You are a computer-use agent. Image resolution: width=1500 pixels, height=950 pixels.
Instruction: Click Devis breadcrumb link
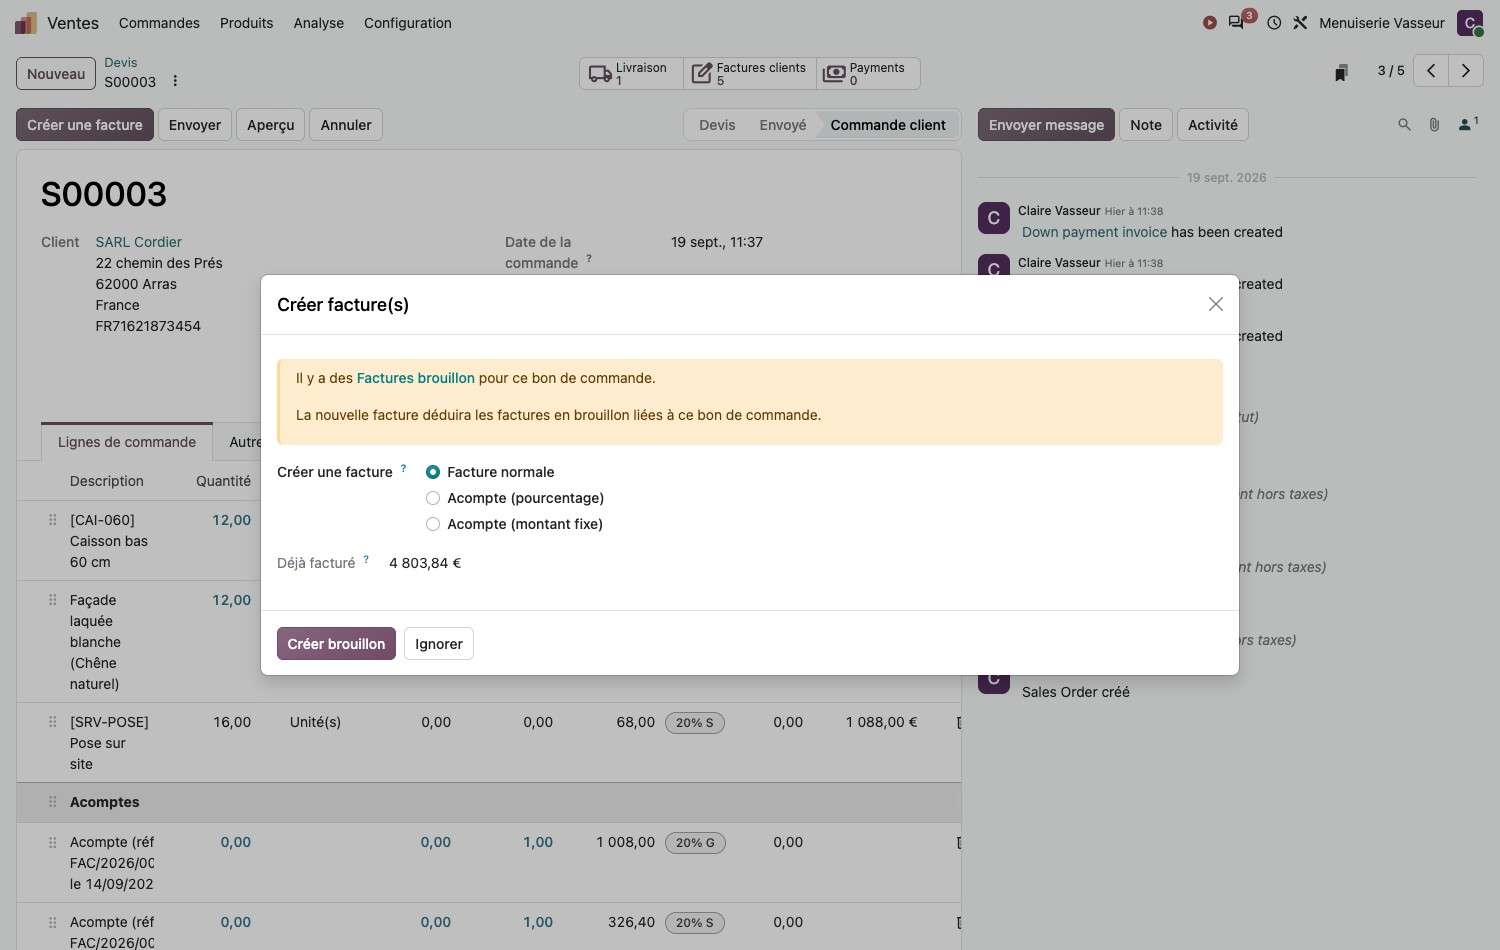[x=121, y=63]
